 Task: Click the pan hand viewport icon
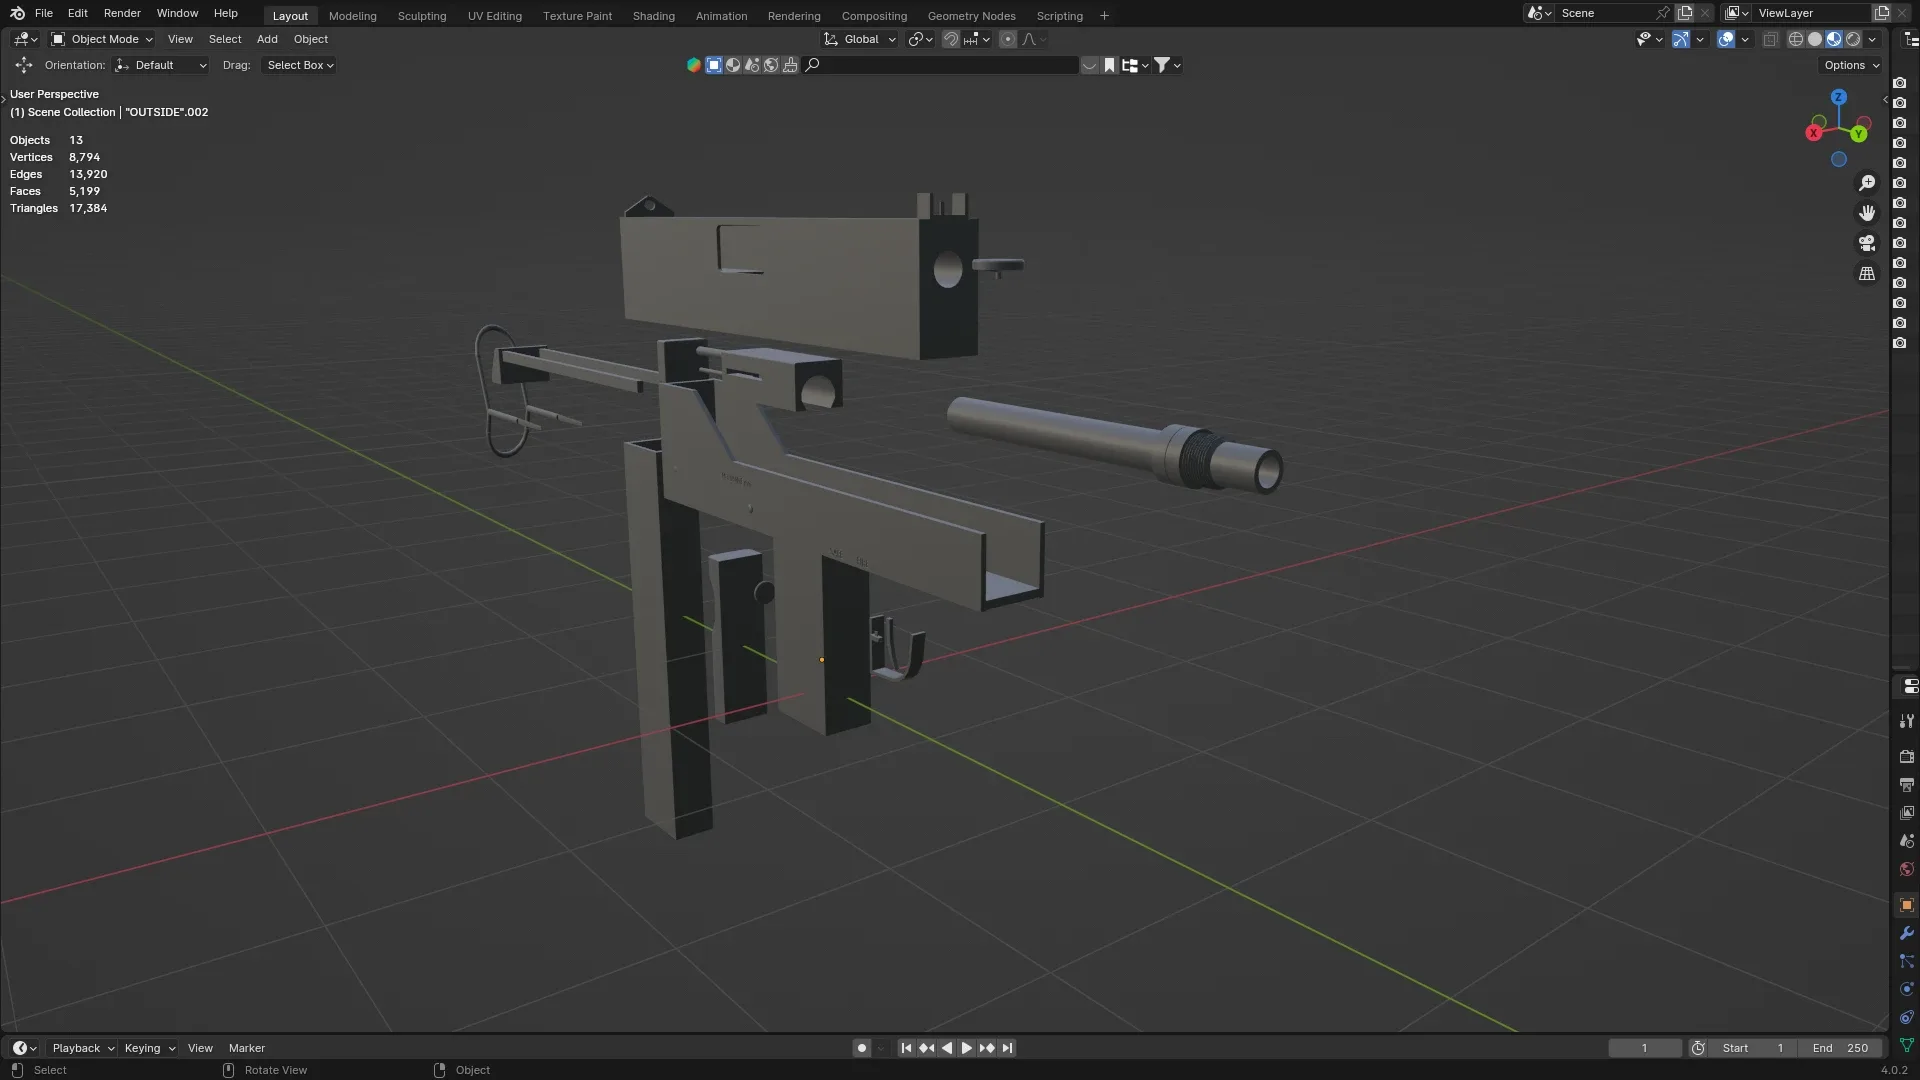[x=1867, y=213]
